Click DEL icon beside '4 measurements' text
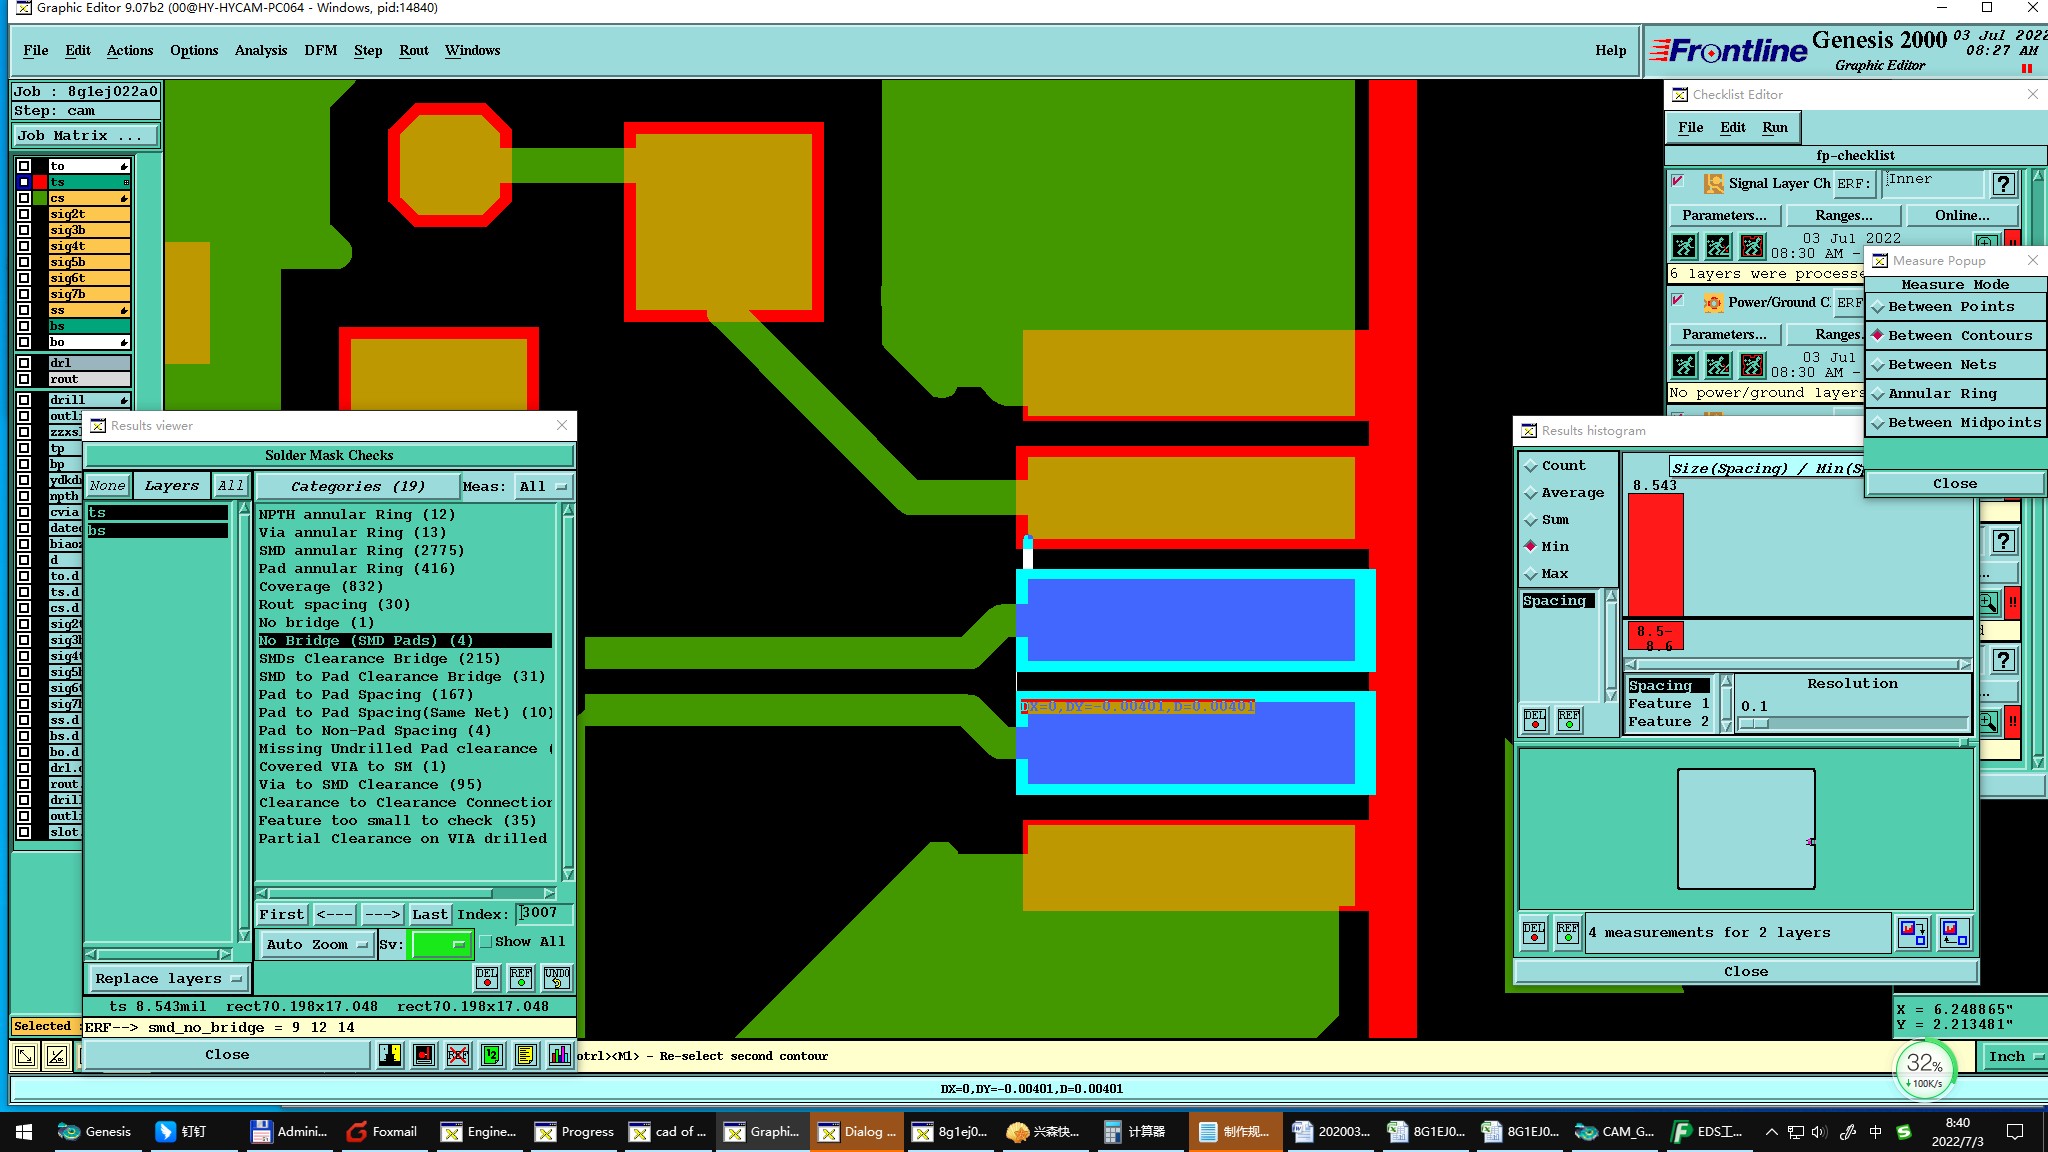 (x=1534, y=933)
